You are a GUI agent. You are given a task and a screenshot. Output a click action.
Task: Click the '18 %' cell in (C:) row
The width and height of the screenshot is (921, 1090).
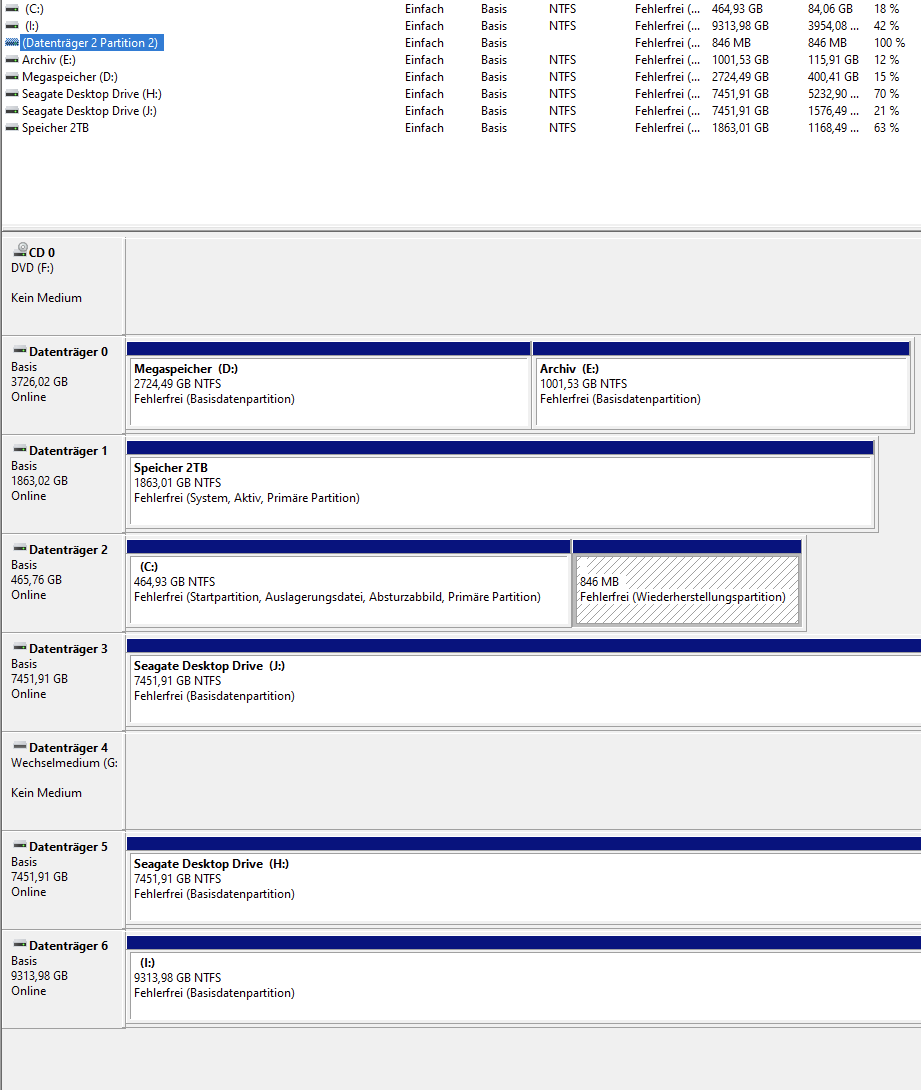tap(886, 9)
